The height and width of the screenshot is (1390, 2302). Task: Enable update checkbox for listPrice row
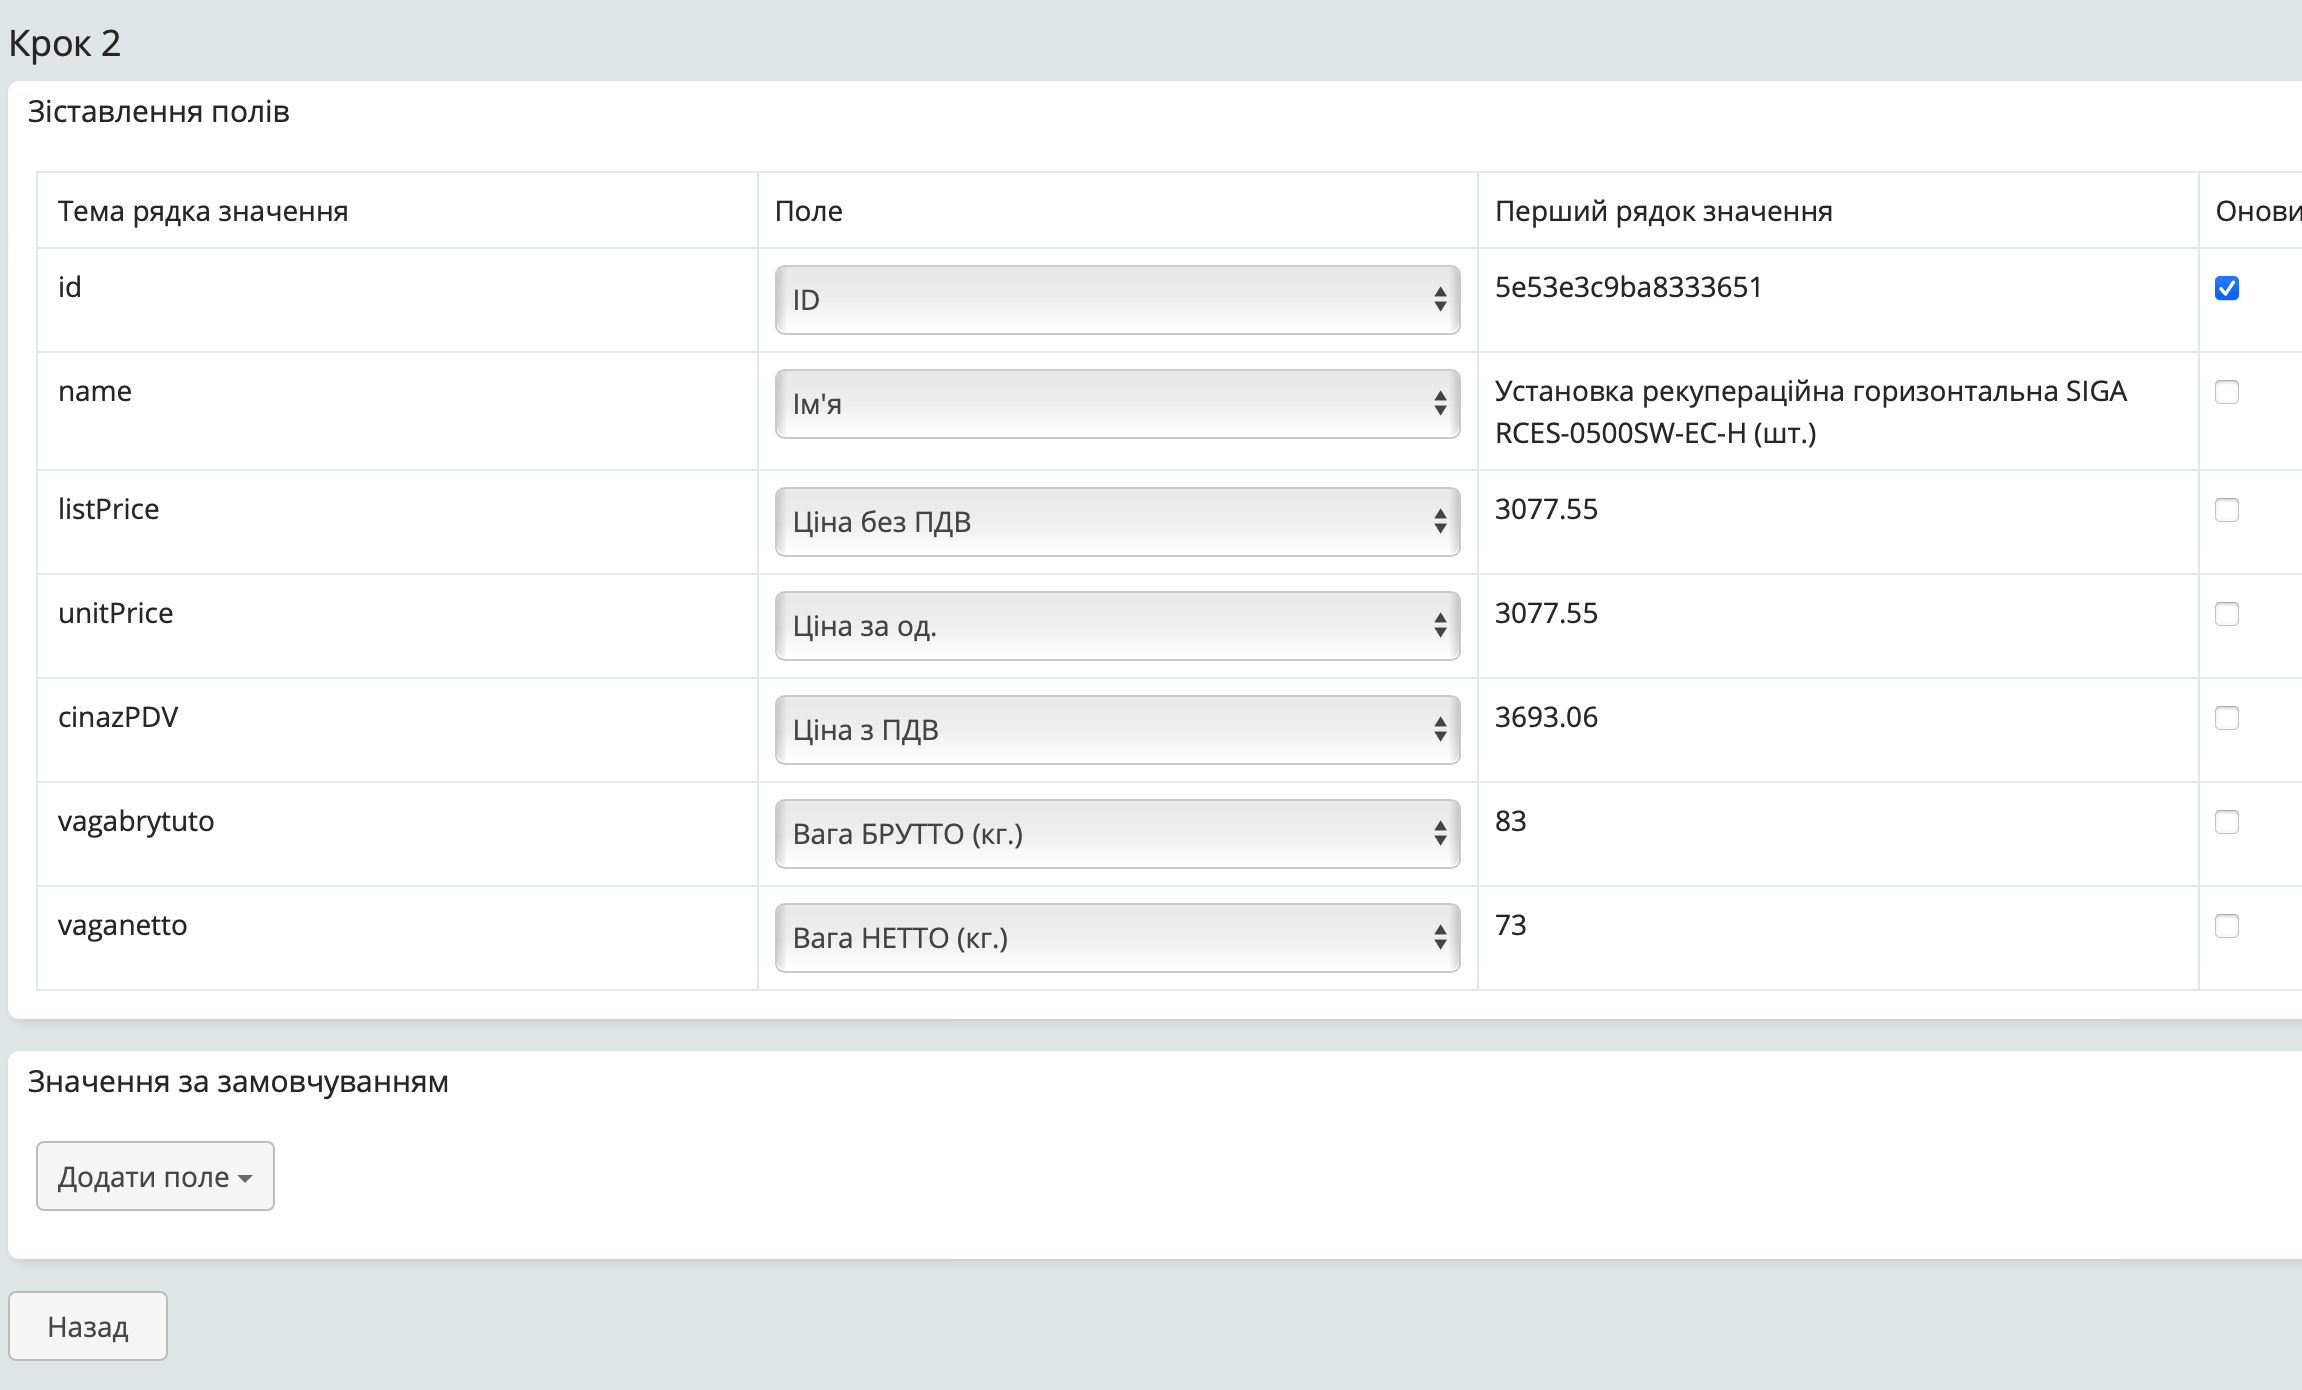[2226, 510]
